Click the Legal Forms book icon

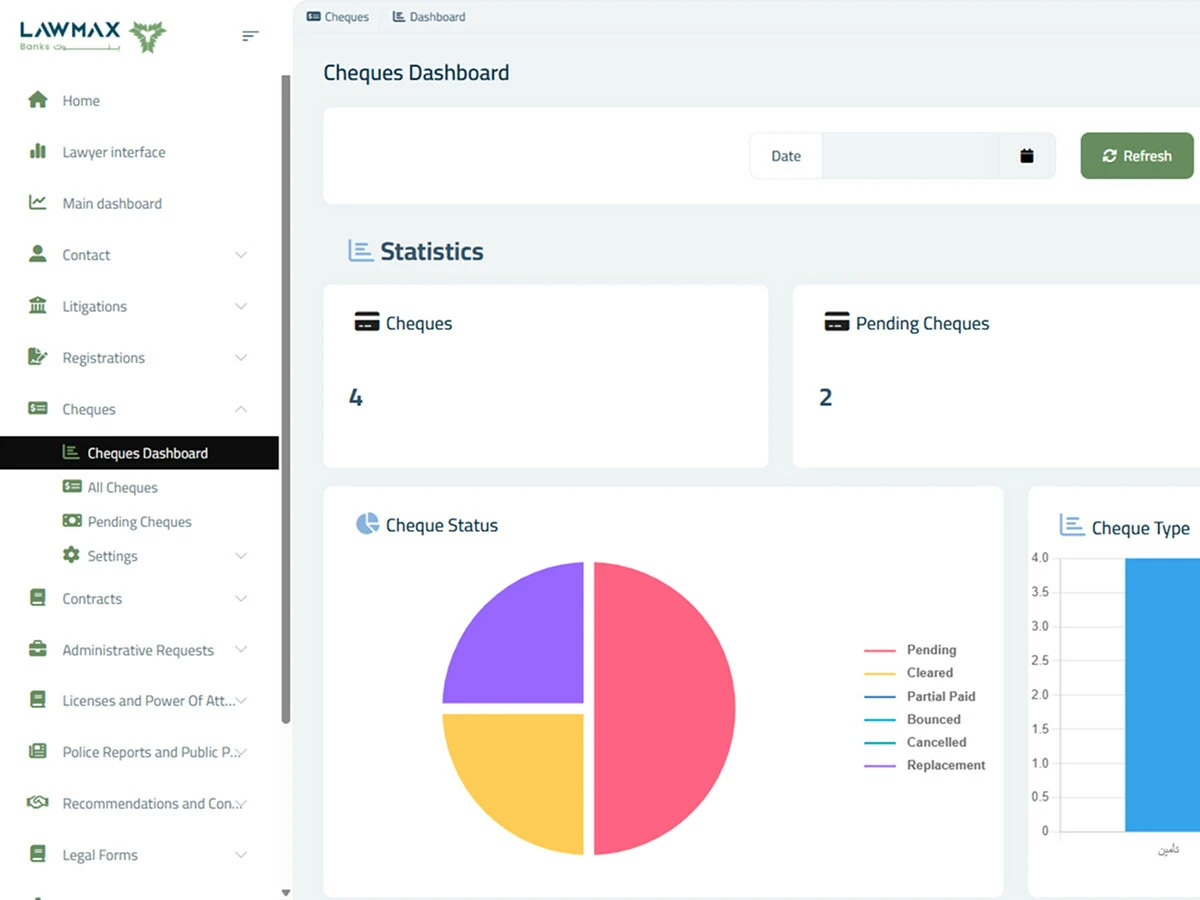coord(38,854)
